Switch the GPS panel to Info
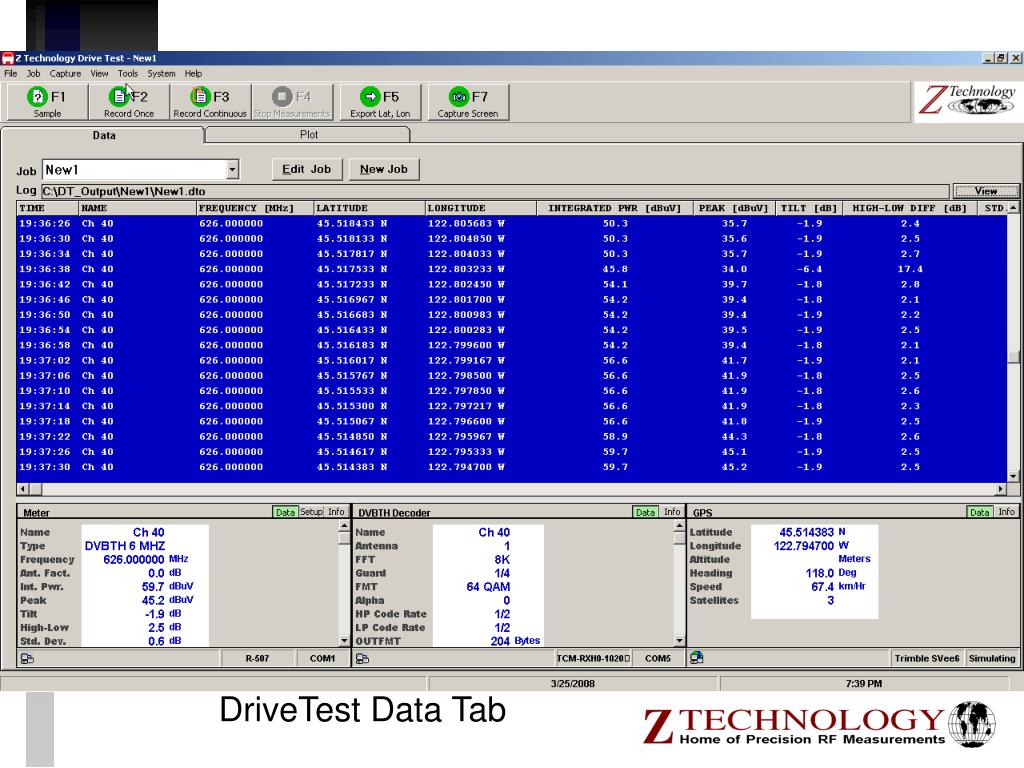This screenshot has height=768, width=1024. point(1006,512)
